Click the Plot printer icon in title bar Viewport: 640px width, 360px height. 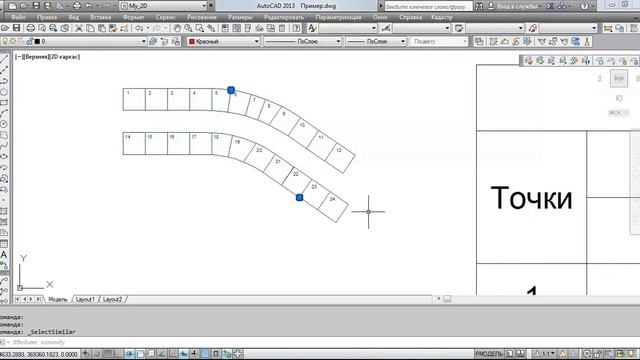pos(77,6)
